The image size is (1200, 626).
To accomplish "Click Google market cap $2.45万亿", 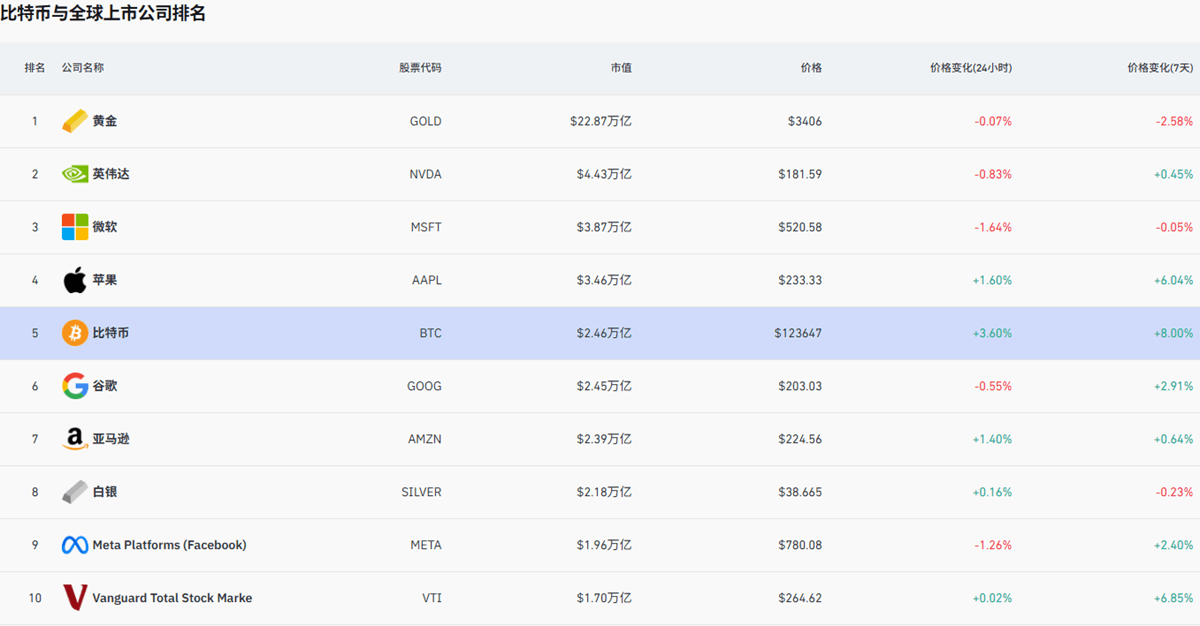I will tap(604, 386).
